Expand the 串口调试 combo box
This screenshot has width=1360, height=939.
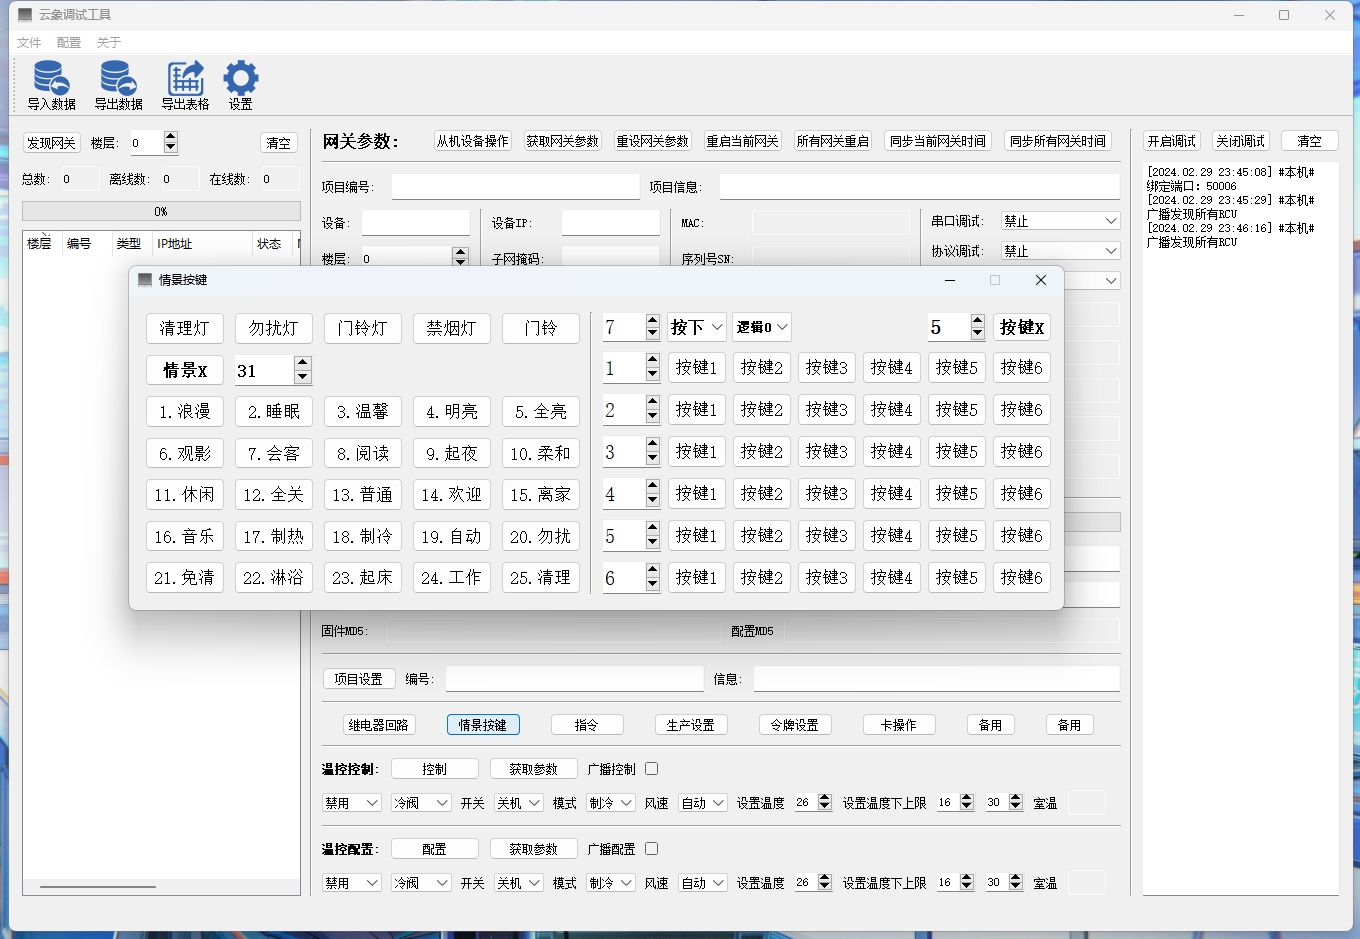[x=1060, y=221]
